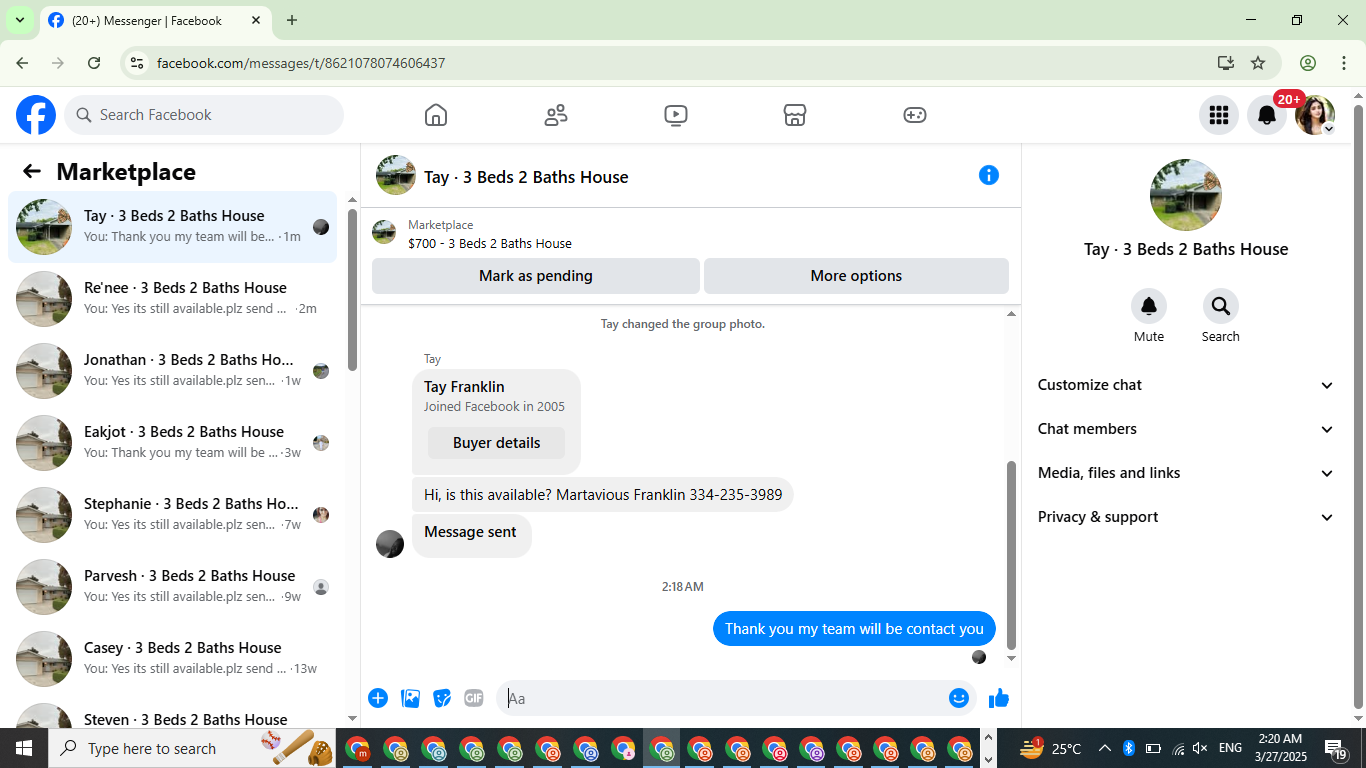Expand Privacy & support section
The width and height of the screenshot is (1366, 768).
[x=1186, y=517]
